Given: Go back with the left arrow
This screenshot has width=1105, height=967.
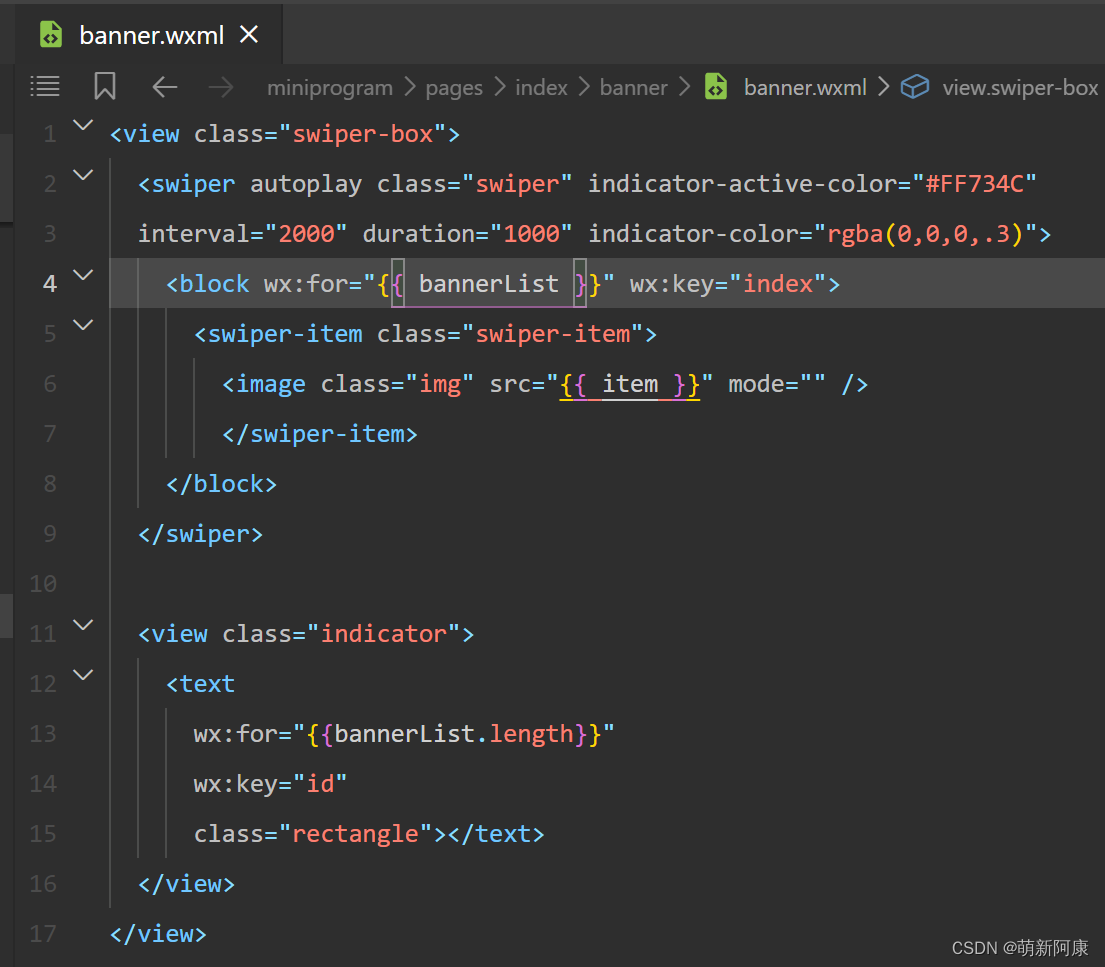Looking at the screenshot, I should (x=164, y=87).
